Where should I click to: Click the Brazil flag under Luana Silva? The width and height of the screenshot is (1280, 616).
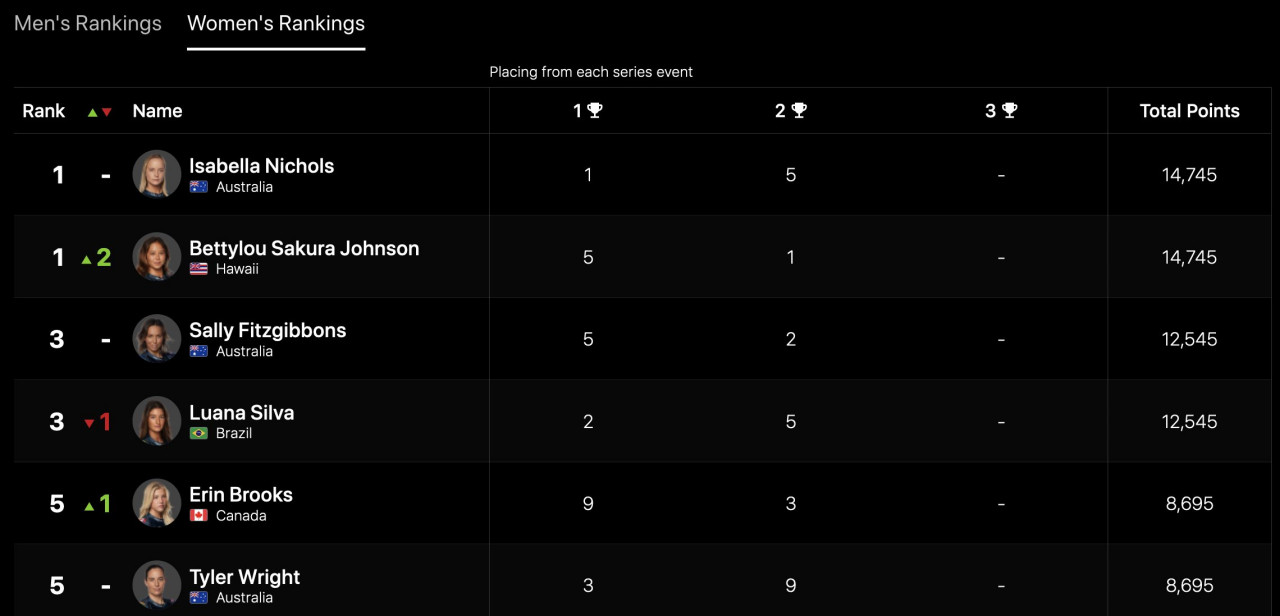199,433
